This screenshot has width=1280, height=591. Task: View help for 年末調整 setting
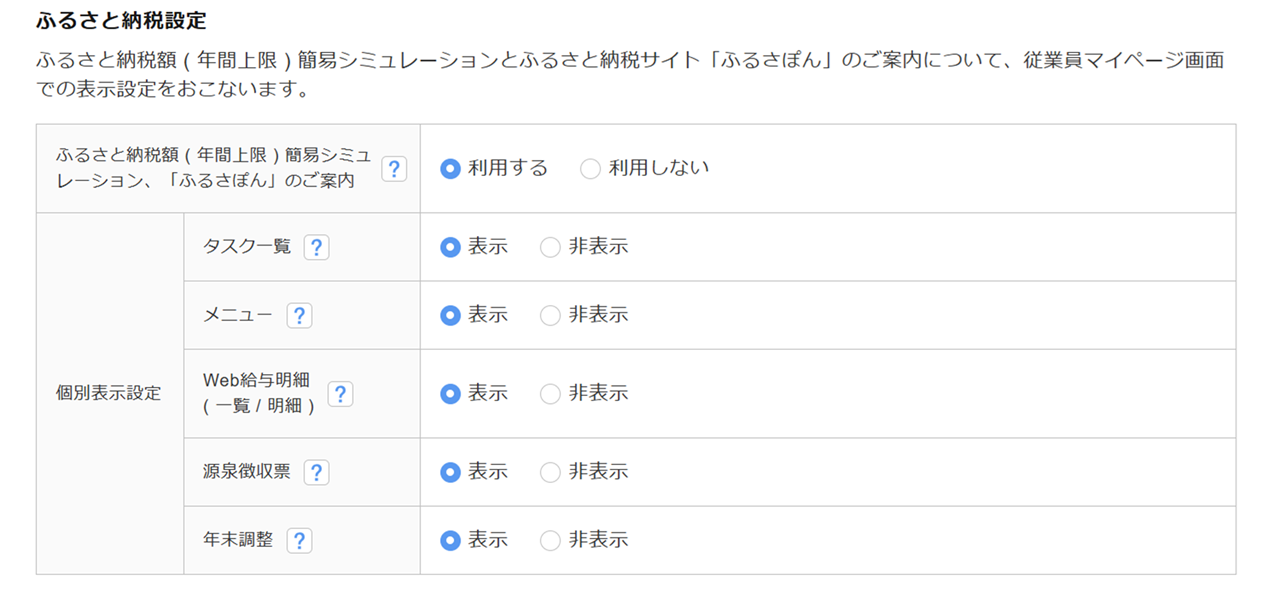tap(299, 541)
